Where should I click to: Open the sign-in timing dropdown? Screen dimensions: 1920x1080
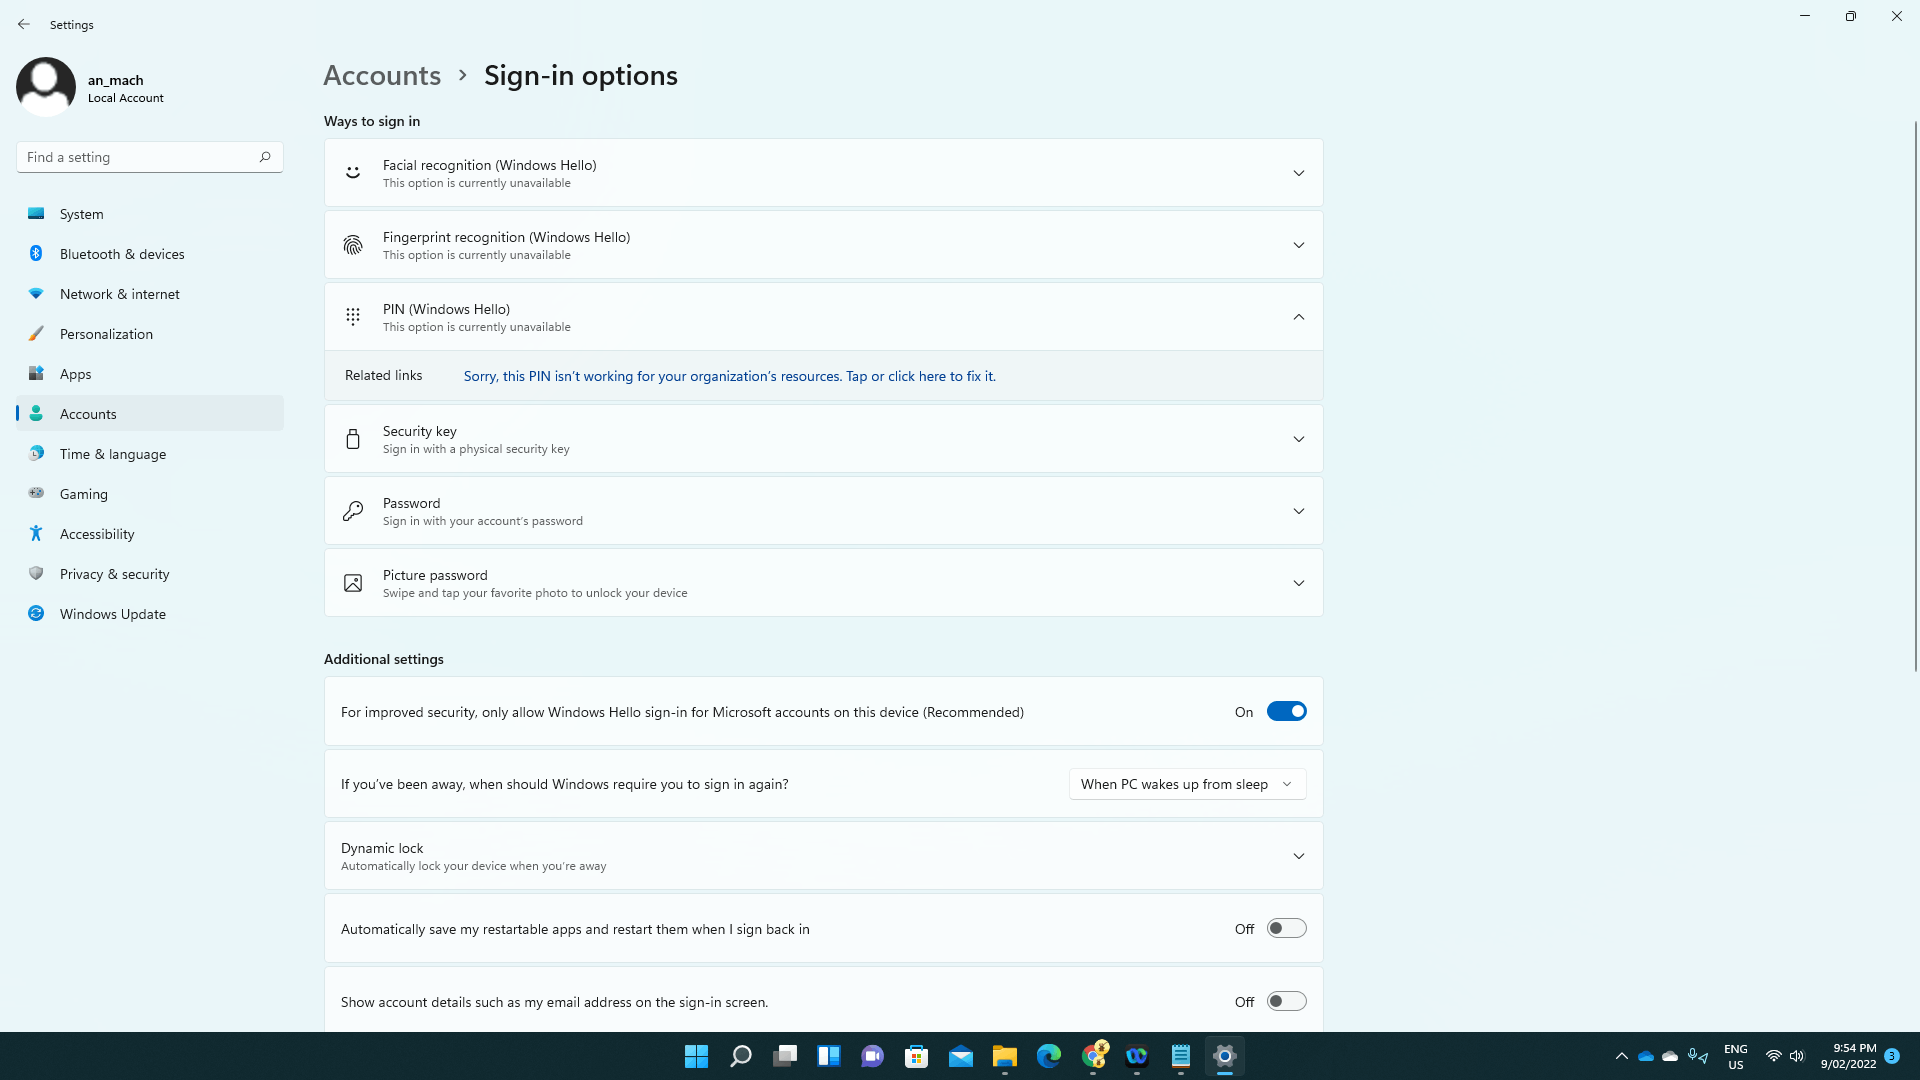click(1187, 783)
